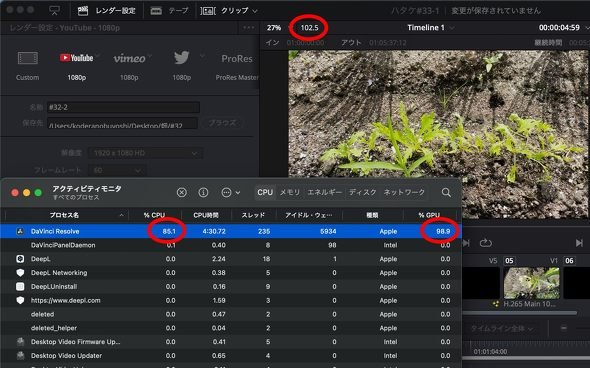Toggle loop playback in viewer
Screen dimensions: 590x368
point(486,243)
